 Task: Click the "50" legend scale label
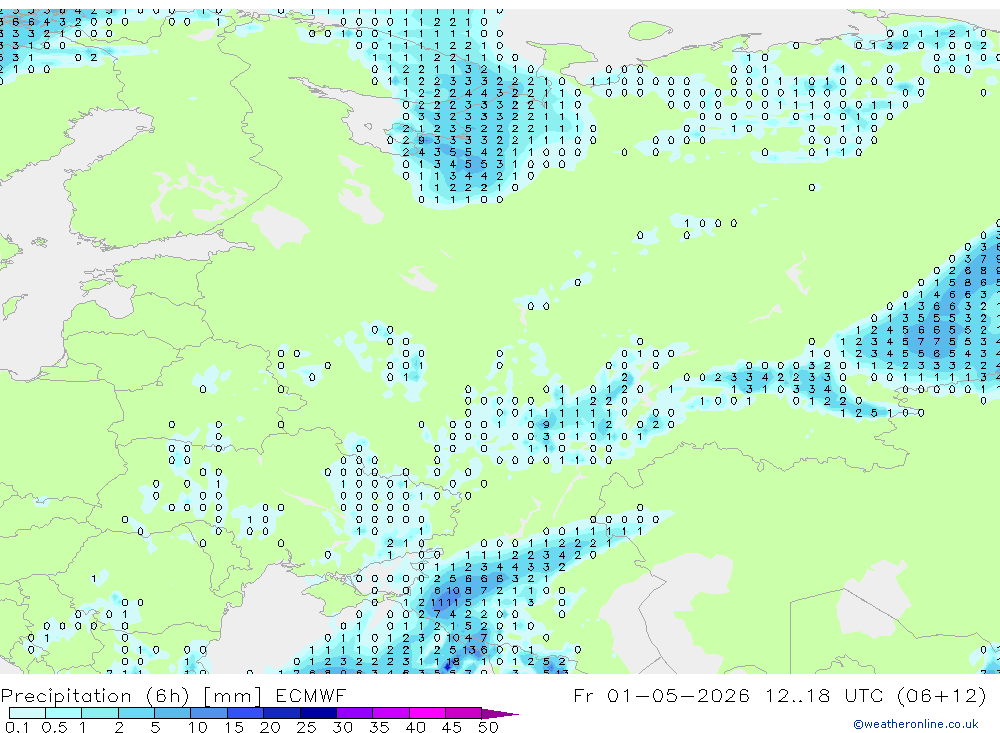click(488, 727)
